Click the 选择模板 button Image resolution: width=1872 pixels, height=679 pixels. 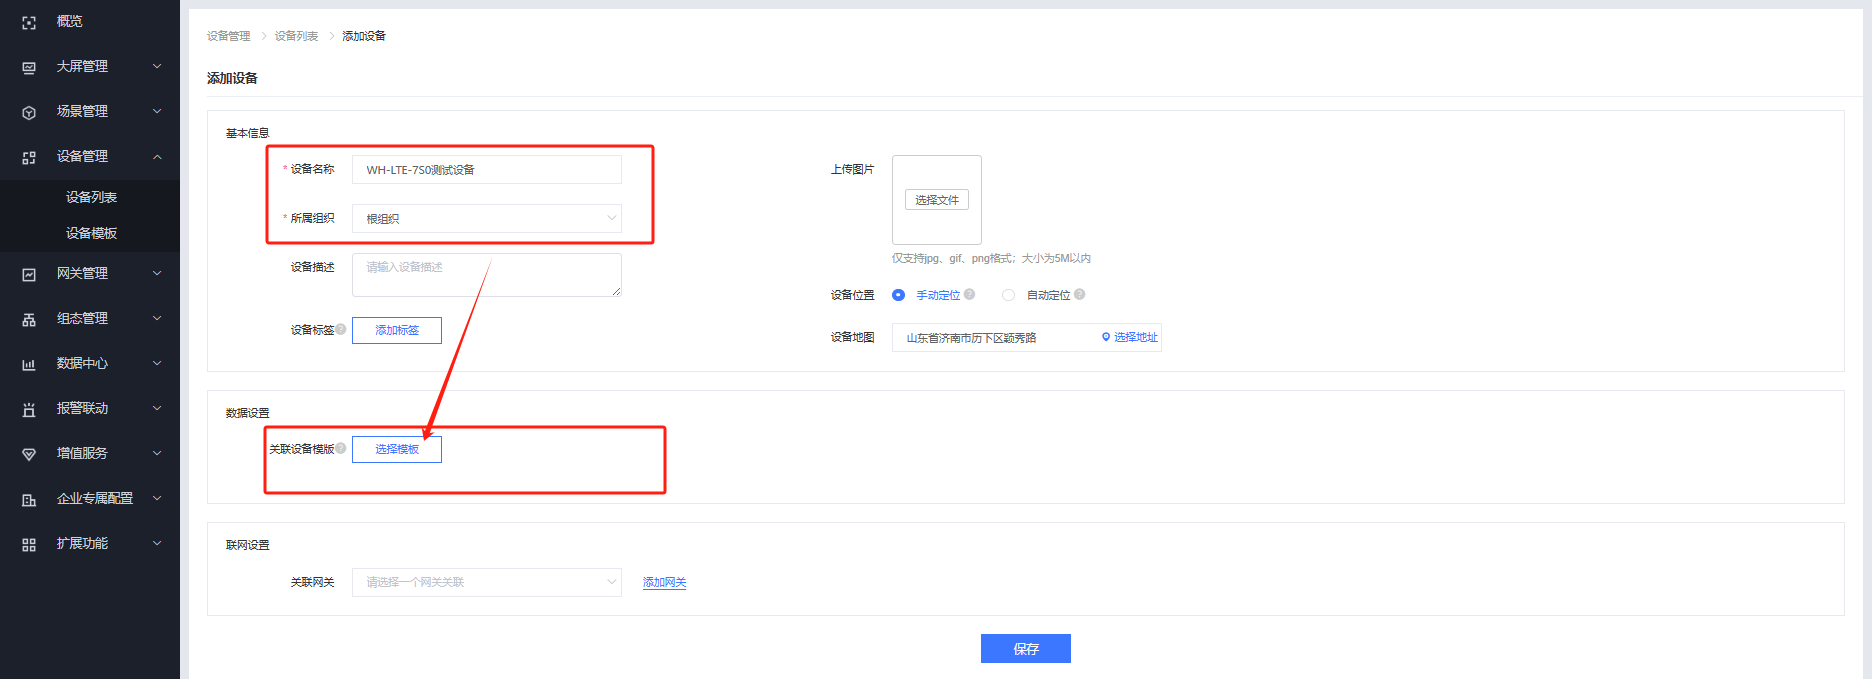397,450
